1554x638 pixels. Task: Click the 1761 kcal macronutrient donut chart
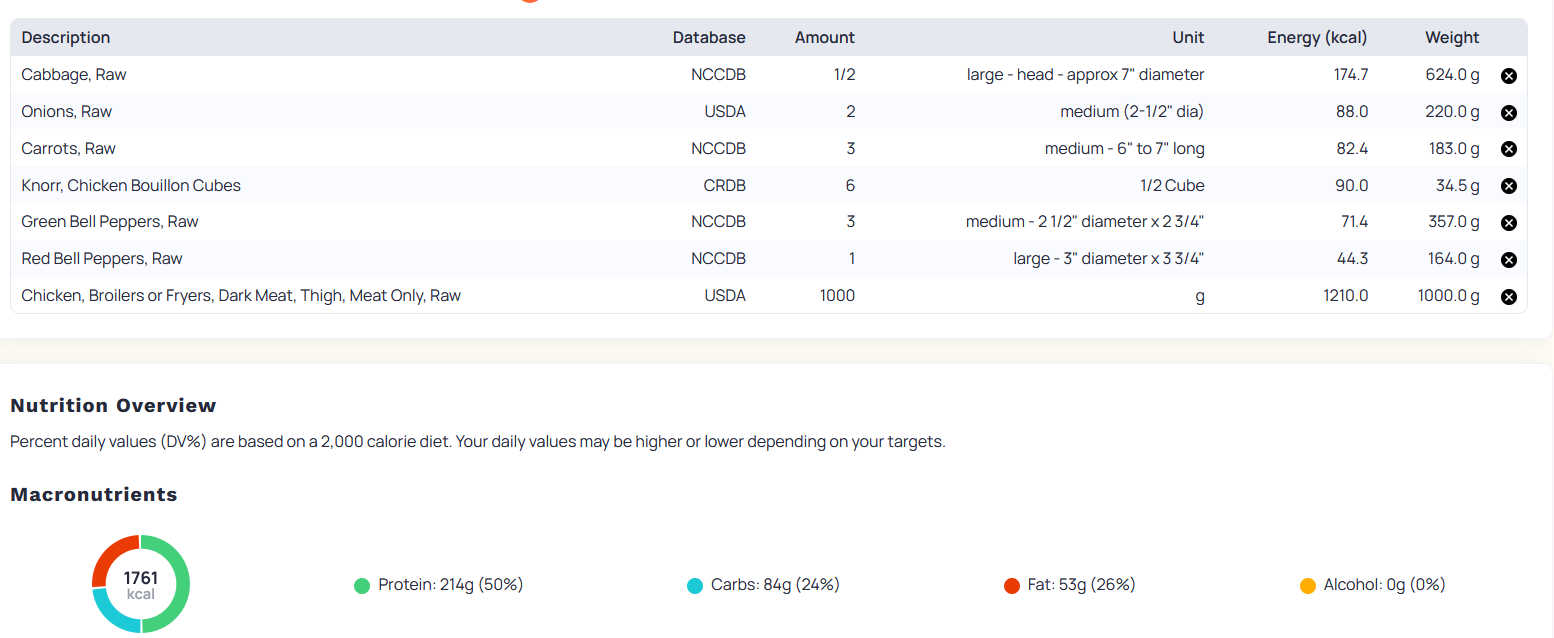tap(141, 584)
